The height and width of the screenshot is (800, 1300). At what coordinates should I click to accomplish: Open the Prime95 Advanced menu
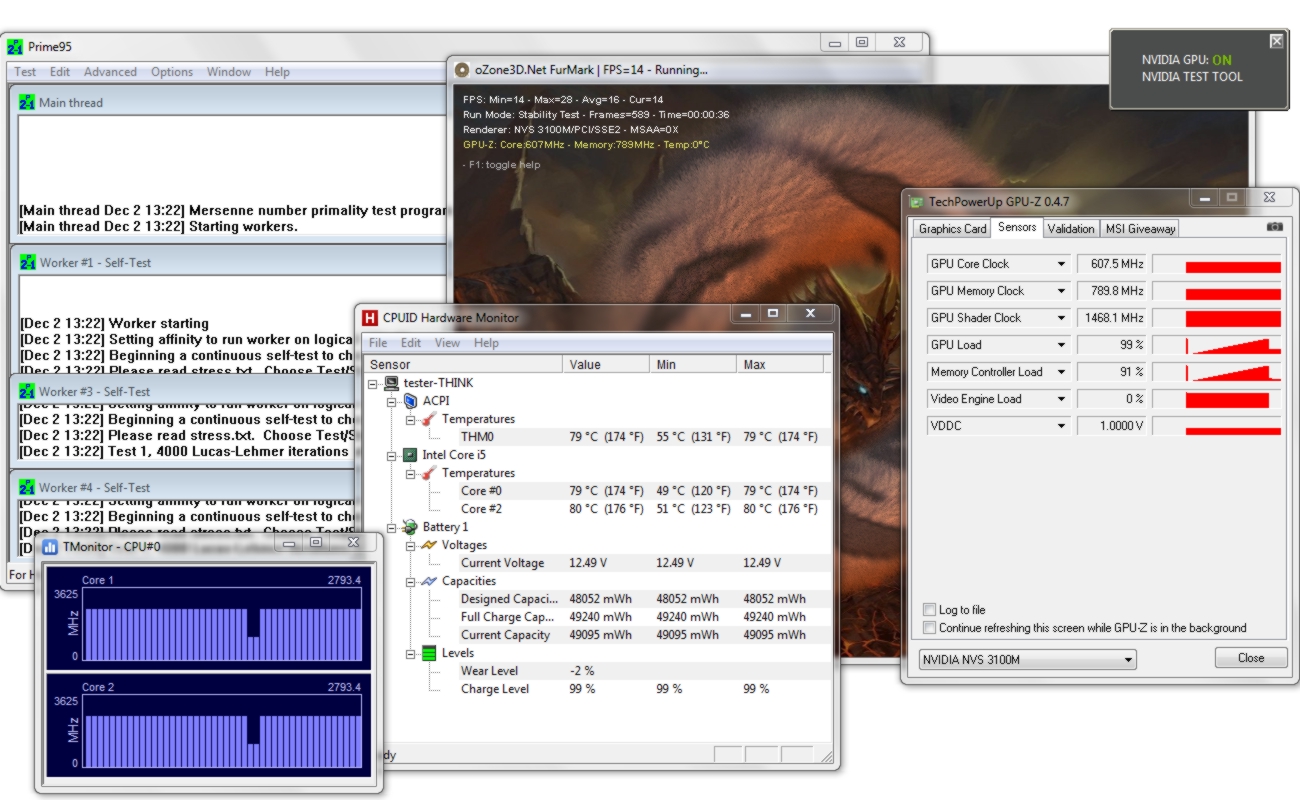110,72
